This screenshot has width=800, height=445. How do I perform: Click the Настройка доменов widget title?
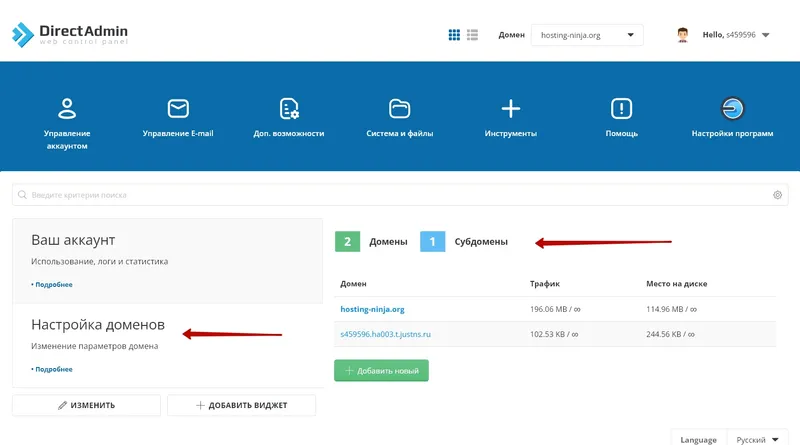coord(98,325)
